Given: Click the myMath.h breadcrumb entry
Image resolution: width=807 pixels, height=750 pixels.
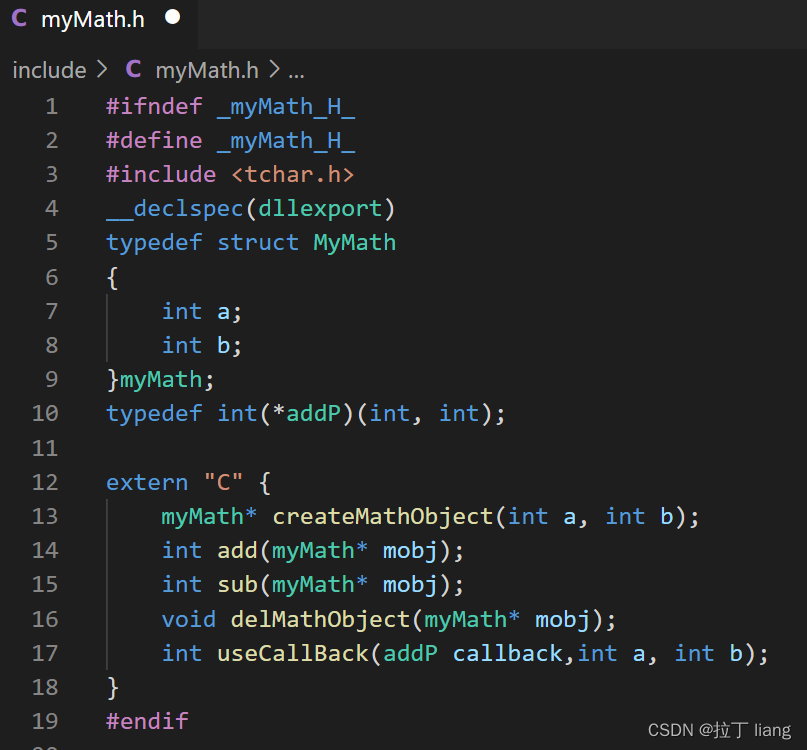Looking at the screenshot, I should pos(206,70).
